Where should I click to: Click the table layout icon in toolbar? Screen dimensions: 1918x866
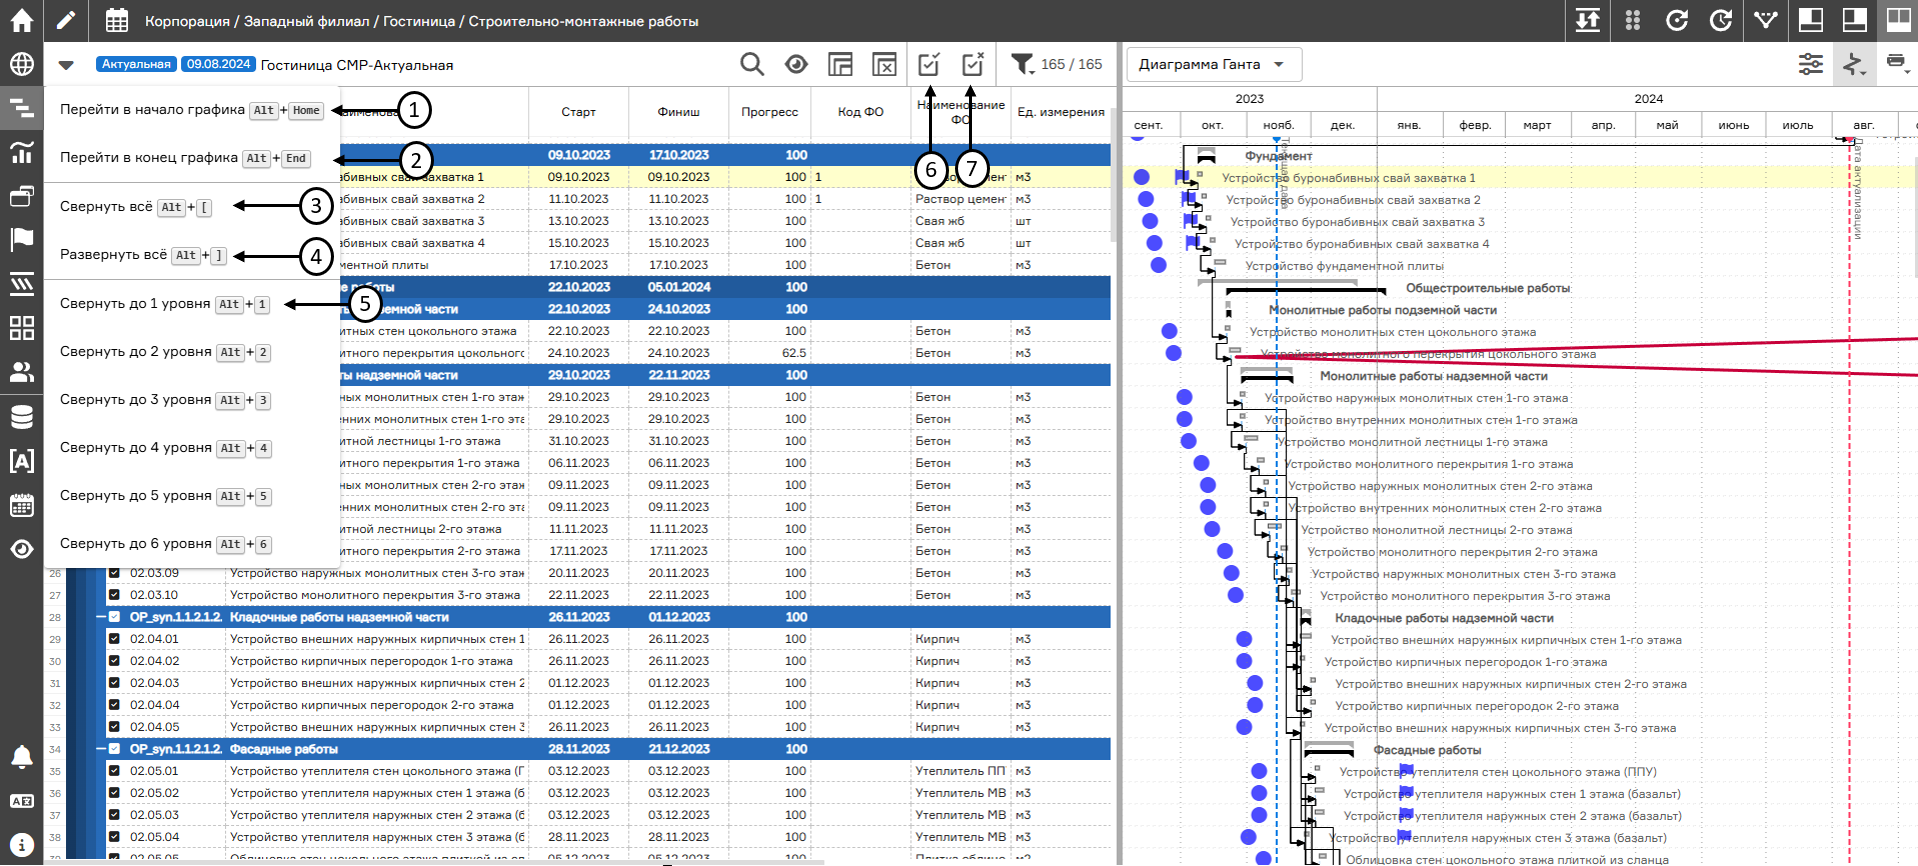tap(840, 65)
